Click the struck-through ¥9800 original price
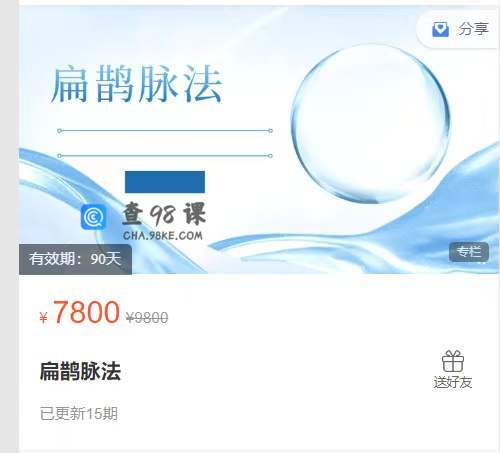500x453 pixels. coord(147,318)
